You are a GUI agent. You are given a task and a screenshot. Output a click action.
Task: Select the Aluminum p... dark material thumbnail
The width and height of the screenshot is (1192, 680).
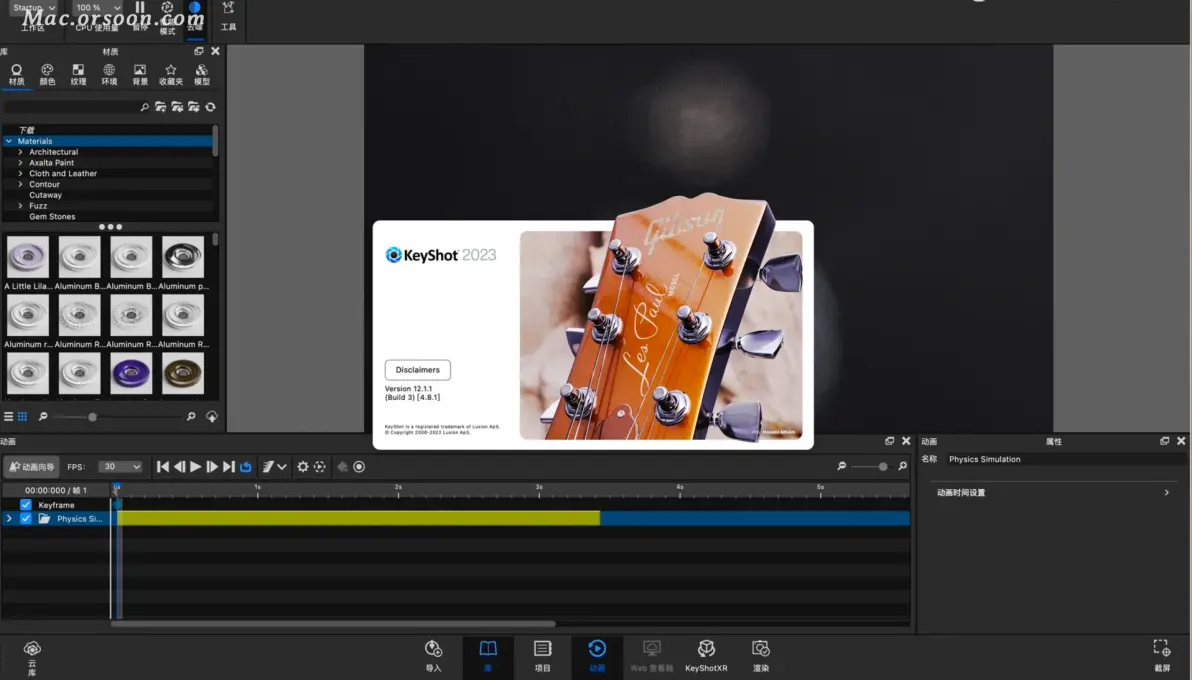tap(182, 257)
